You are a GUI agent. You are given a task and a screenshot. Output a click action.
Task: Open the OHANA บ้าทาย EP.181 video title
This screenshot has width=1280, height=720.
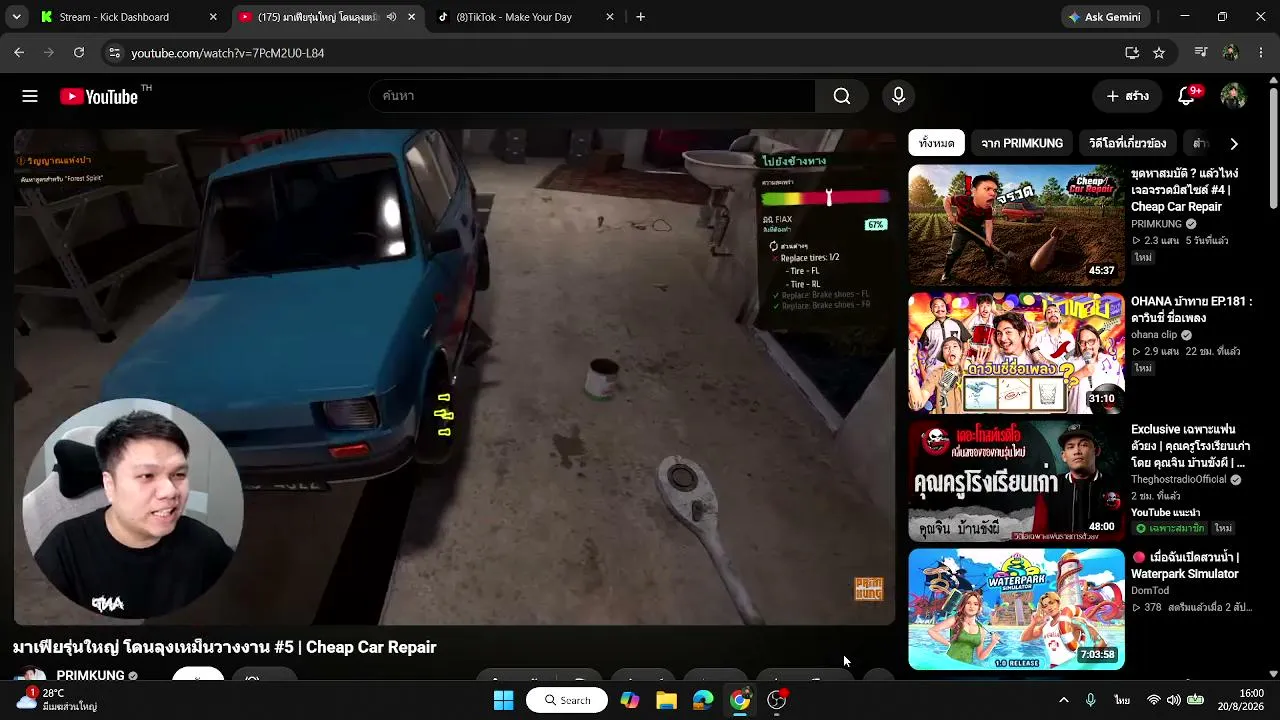1191,309
